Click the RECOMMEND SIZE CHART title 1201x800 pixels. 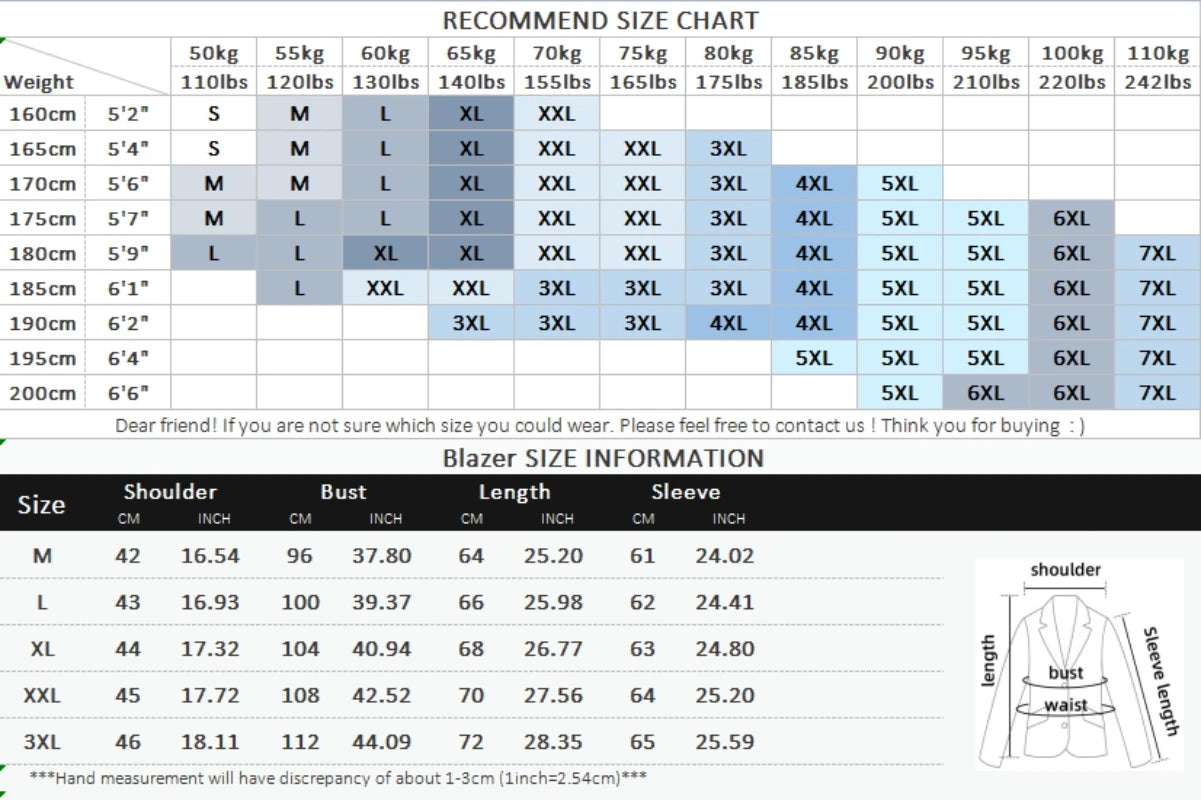[x=600, y=20]
